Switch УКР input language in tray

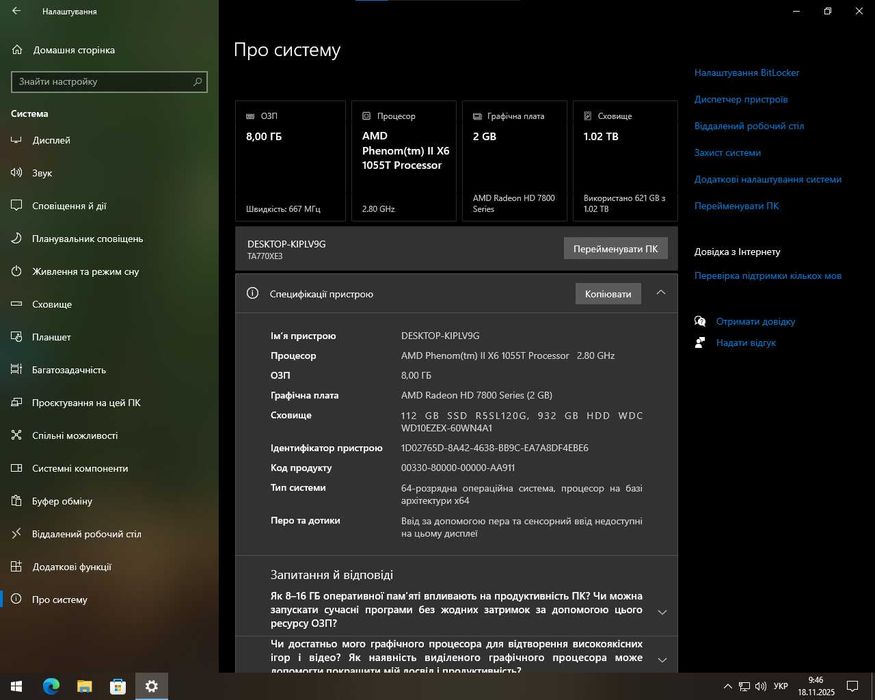tap(781, 686)
